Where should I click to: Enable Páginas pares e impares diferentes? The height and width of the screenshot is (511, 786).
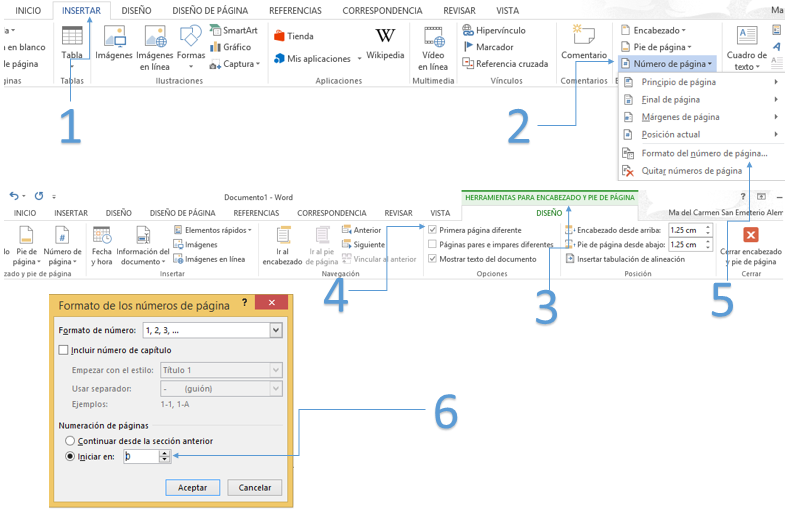[432, 244]
